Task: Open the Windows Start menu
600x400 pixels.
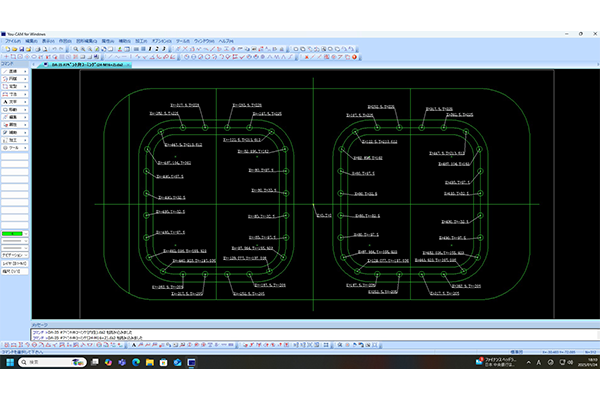Action: [x=10, y=362]
